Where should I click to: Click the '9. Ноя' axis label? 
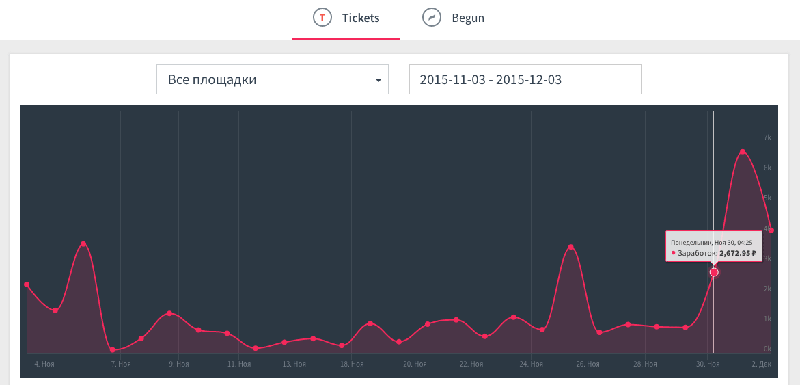[x=179, y=364]
